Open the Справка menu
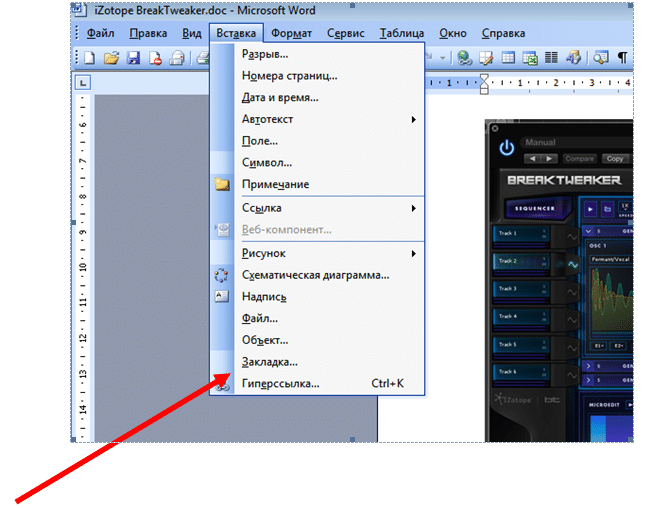Image resolution: width=648 pixels, height=508 pixels. [x=503, y=33]
